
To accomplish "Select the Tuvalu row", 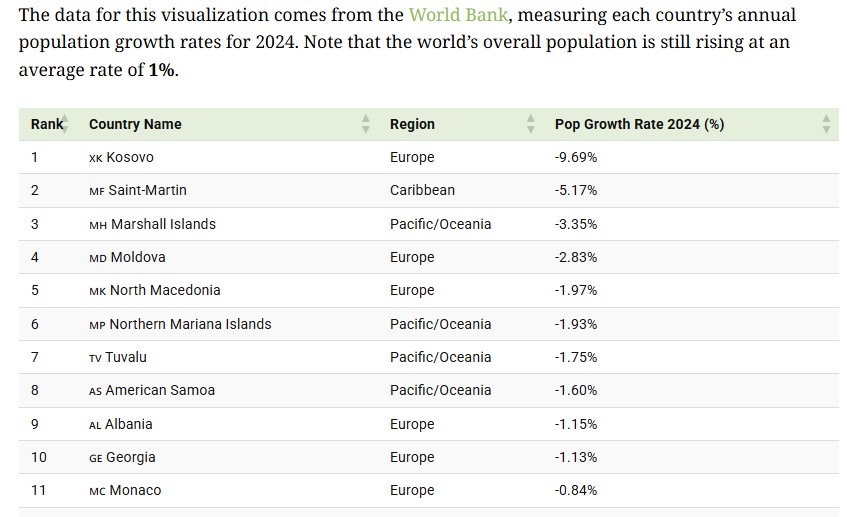I will (x=125, y=357).
